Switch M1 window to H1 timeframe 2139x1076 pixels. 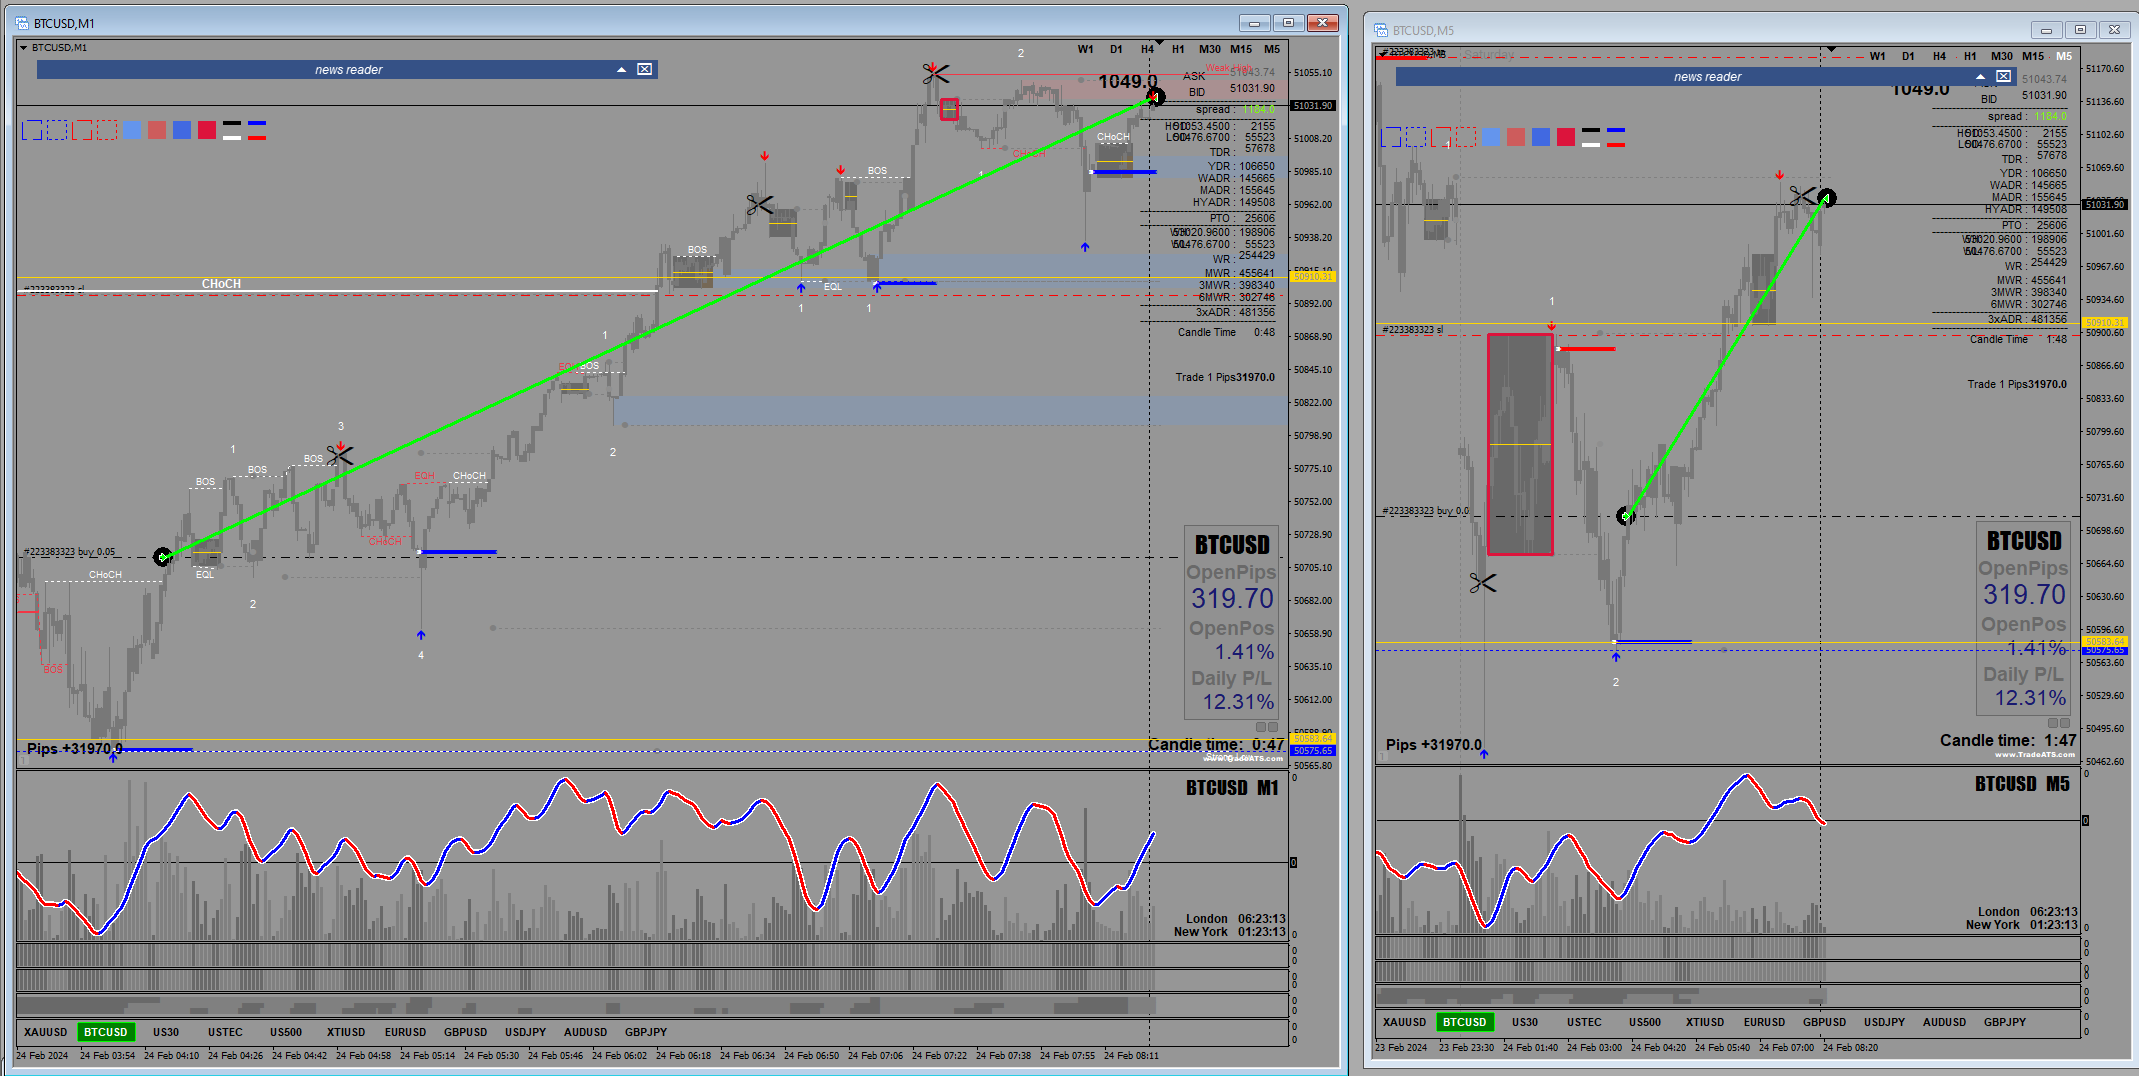pyautogui.click(x=1178, y=49)
